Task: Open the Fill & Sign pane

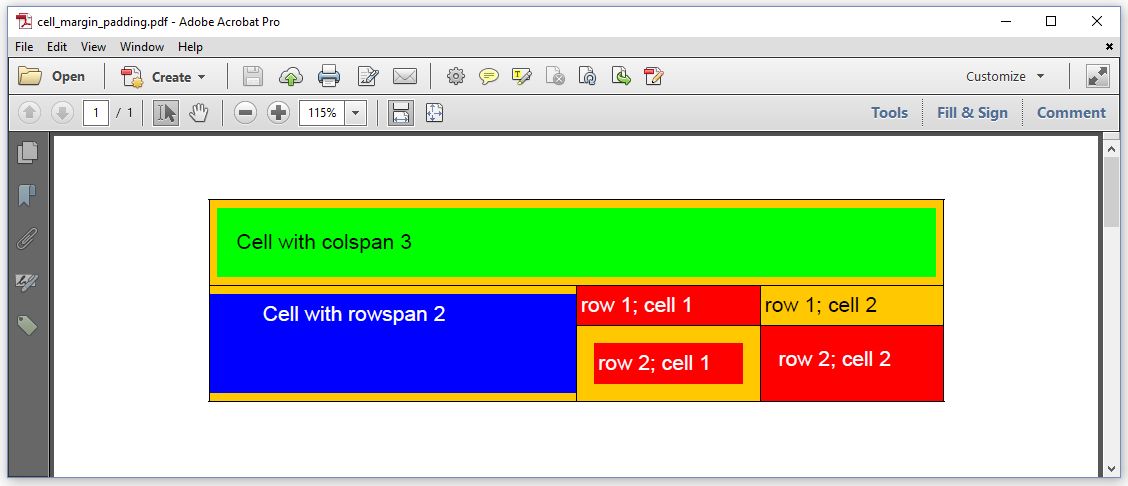Action: [x=972, y=113]
